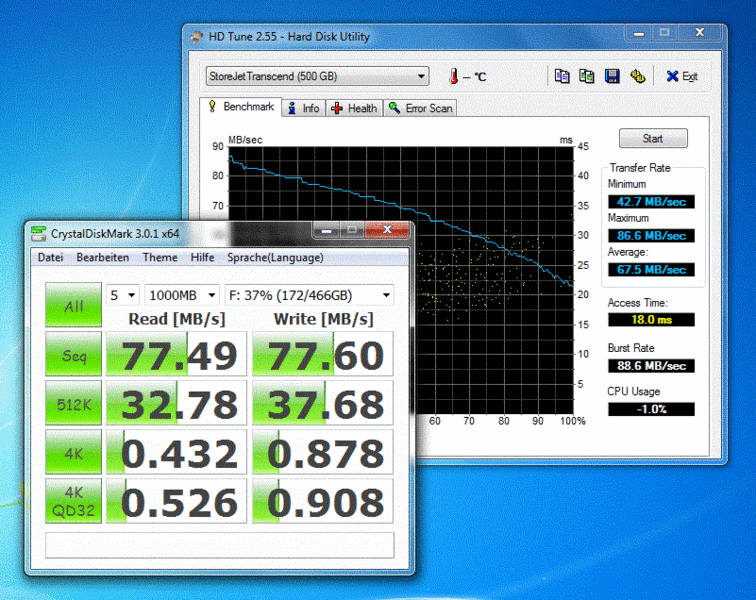Click the Access Time value 18.0 ms
The image size is (756, 600).
651,320
